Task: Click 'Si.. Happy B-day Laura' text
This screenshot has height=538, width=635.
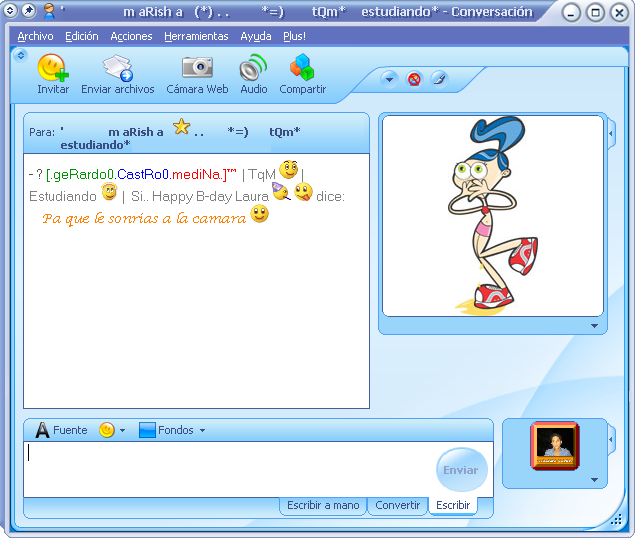Action: 200,196
